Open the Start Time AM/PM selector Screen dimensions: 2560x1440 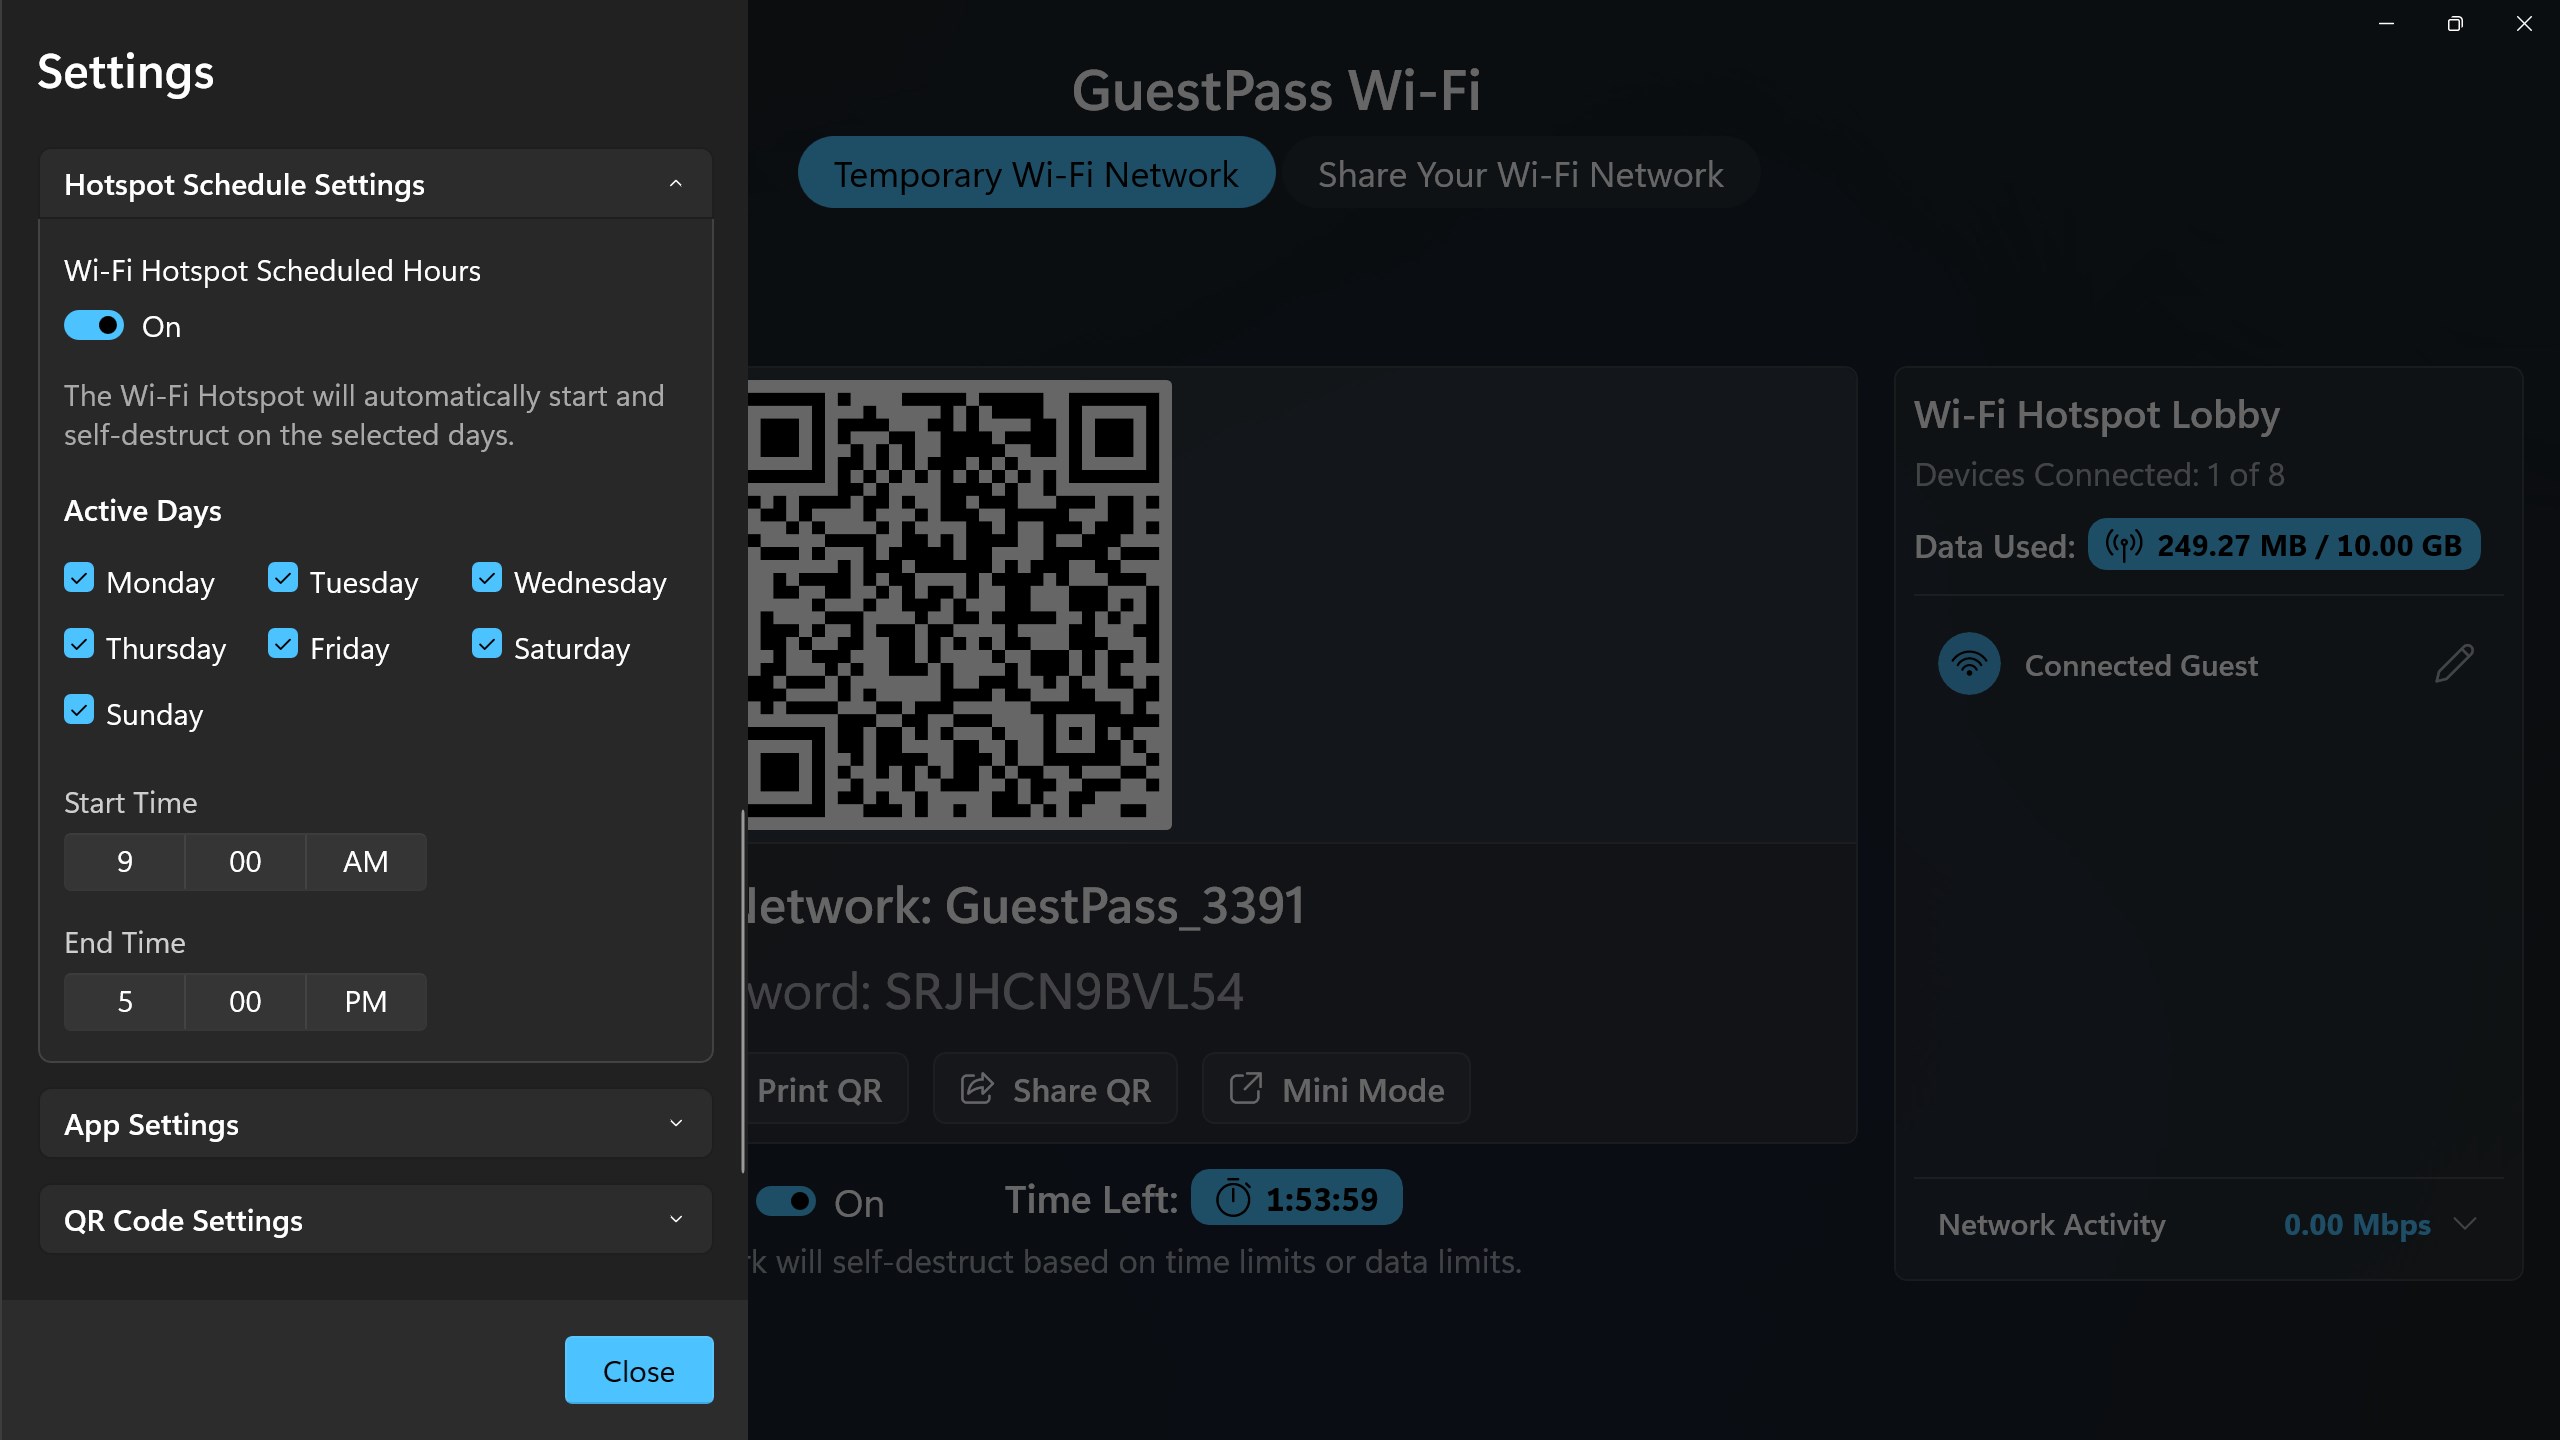(x=366, y=862)
